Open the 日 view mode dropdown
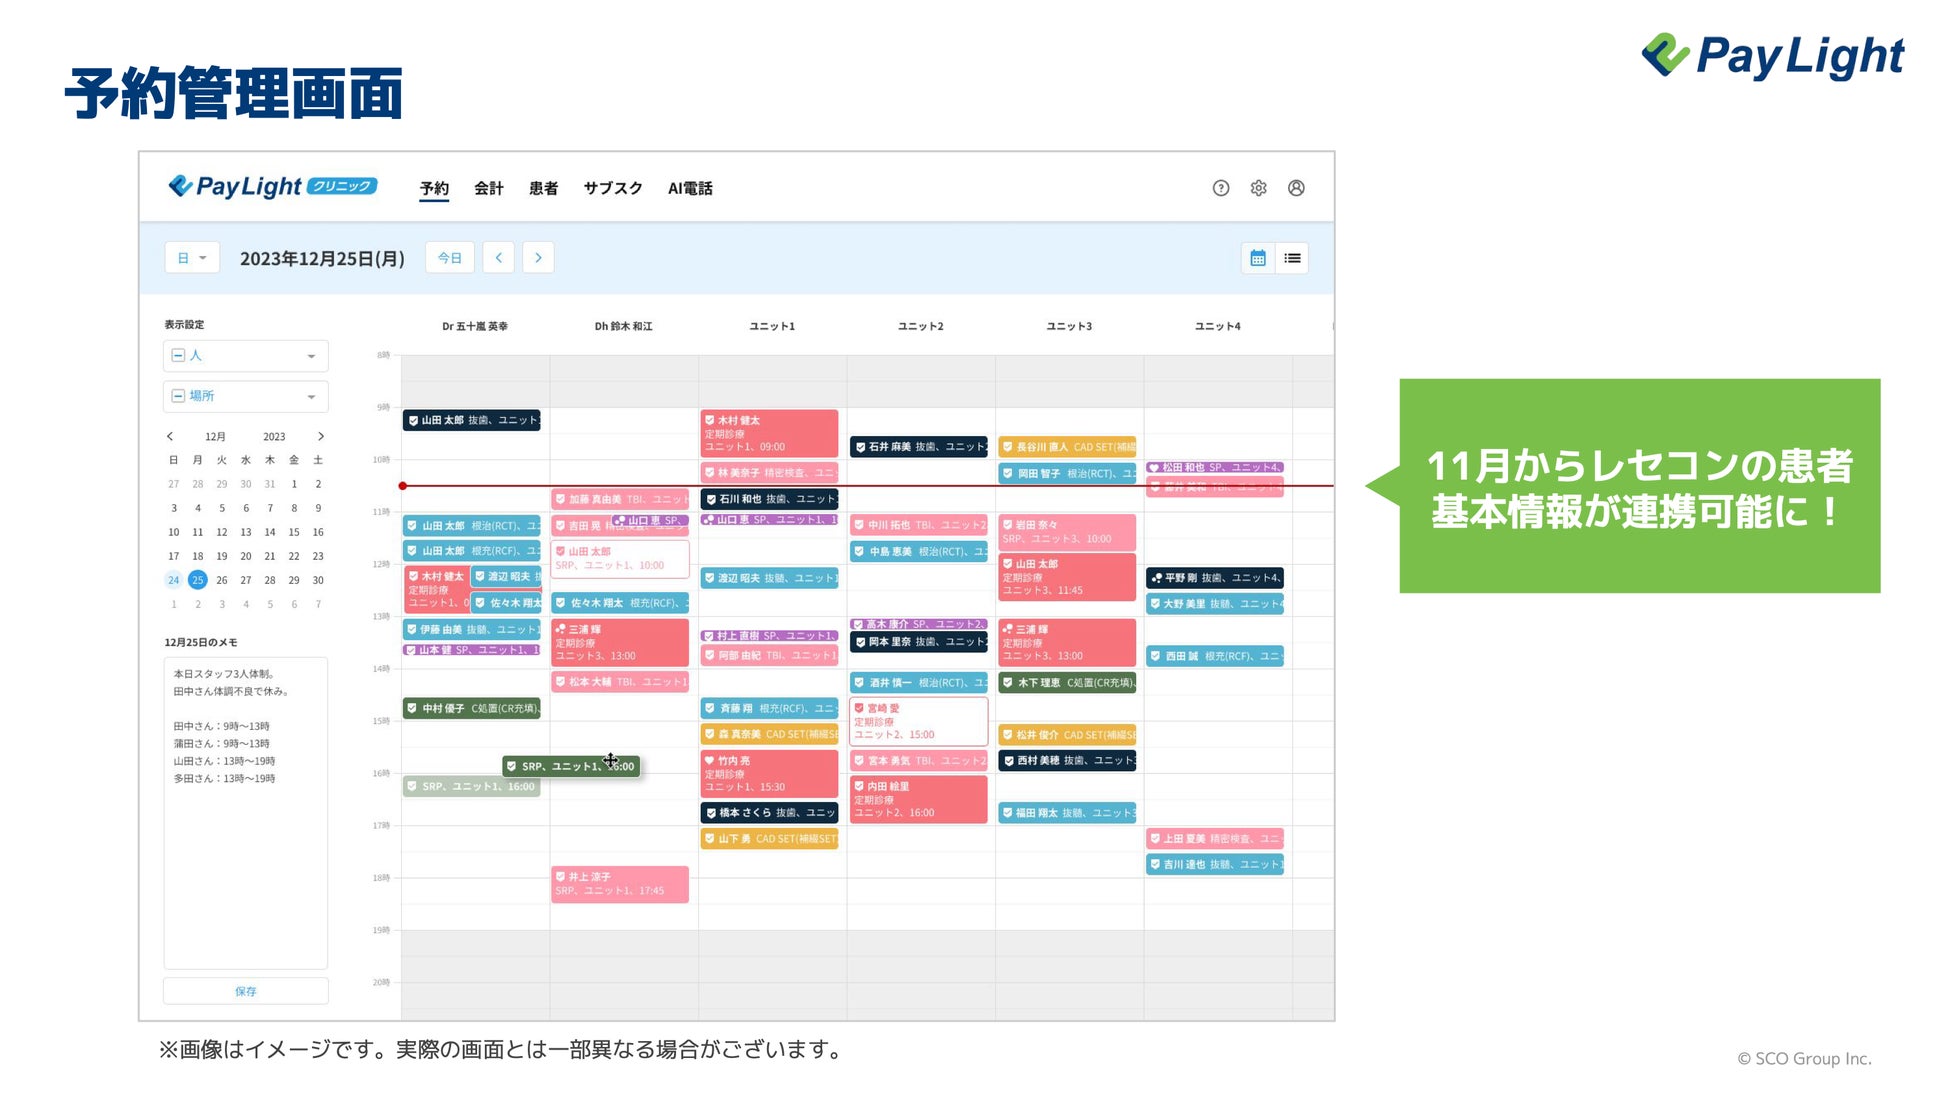 [192, 258]
